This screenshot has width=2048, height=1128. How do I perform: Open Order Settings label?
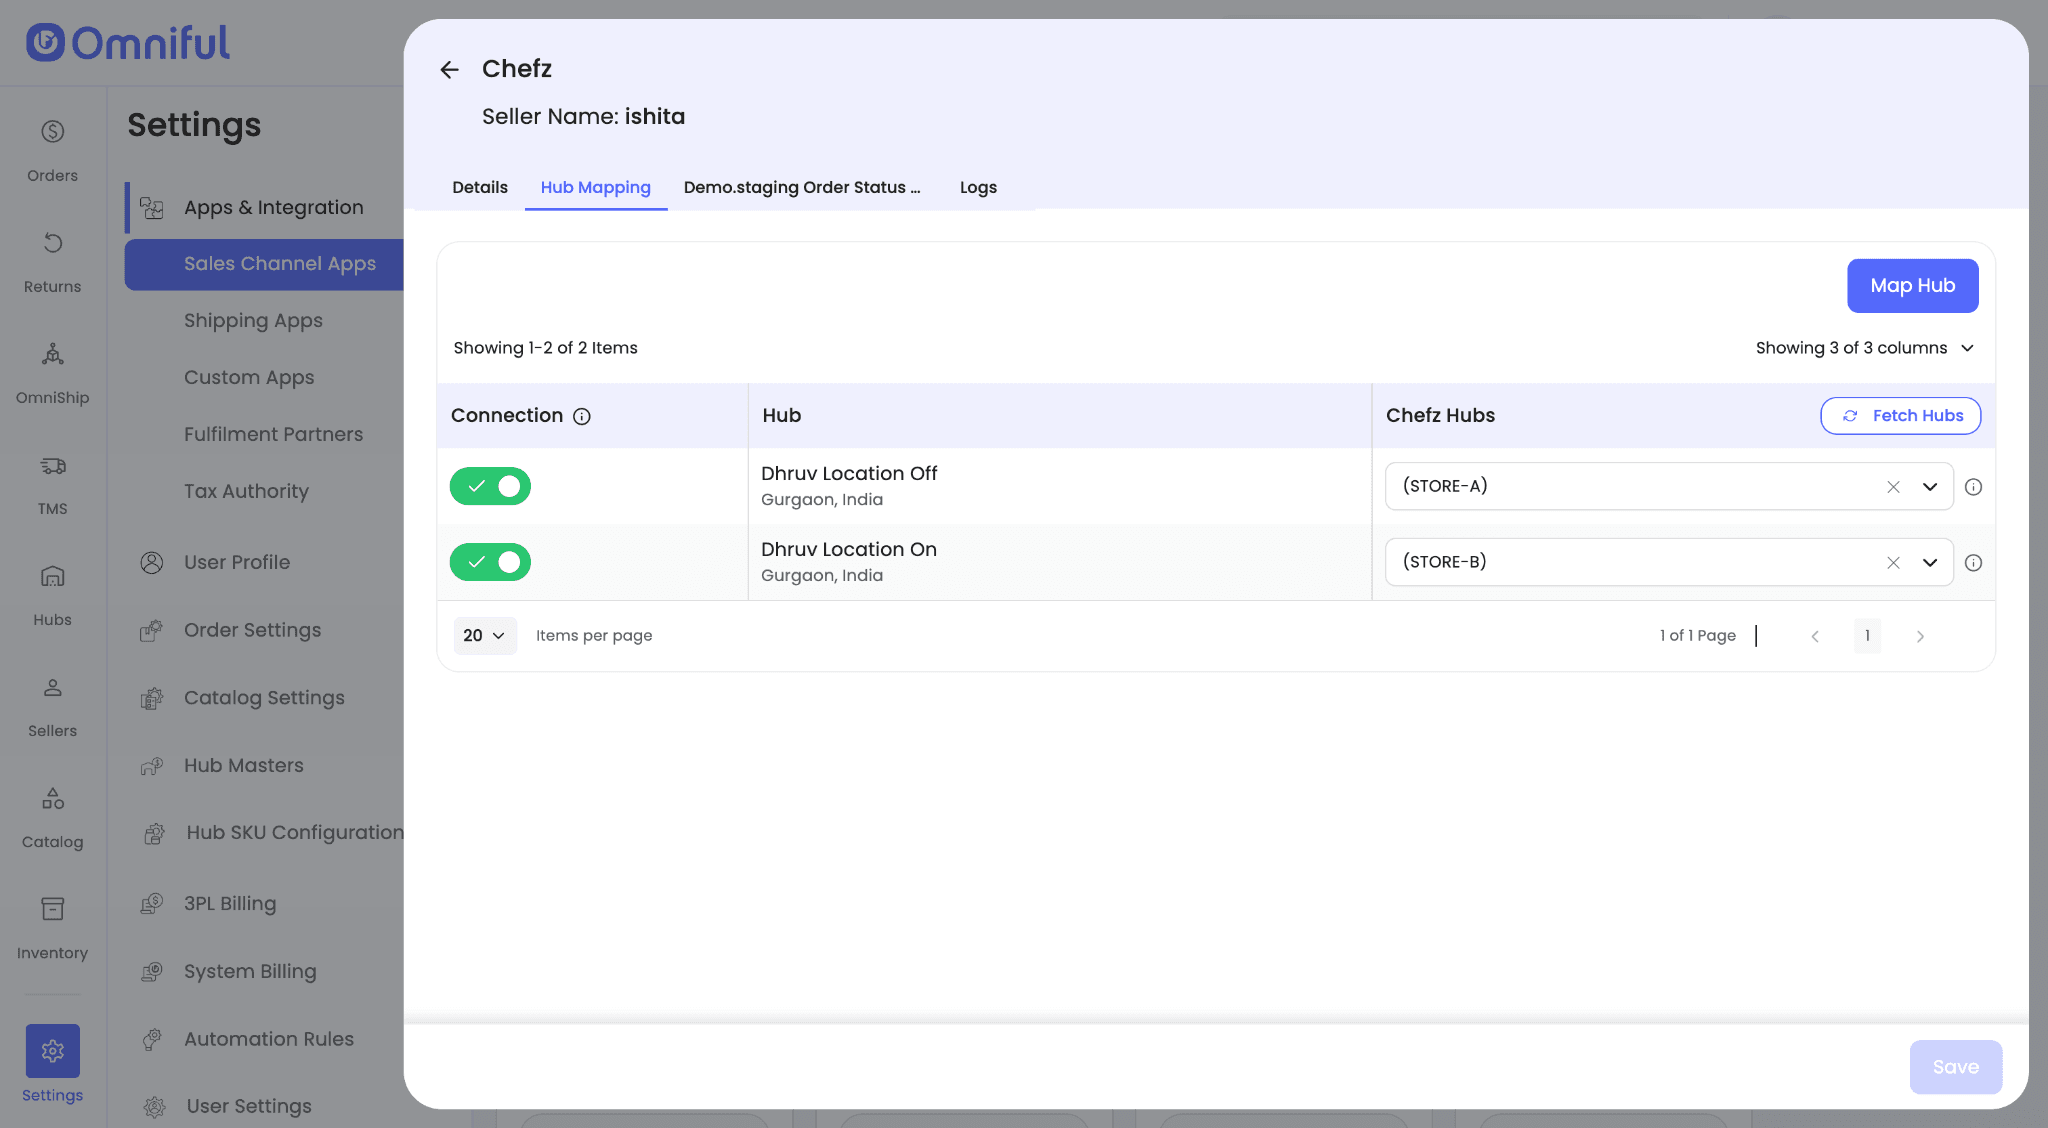[x=253, y=631]
